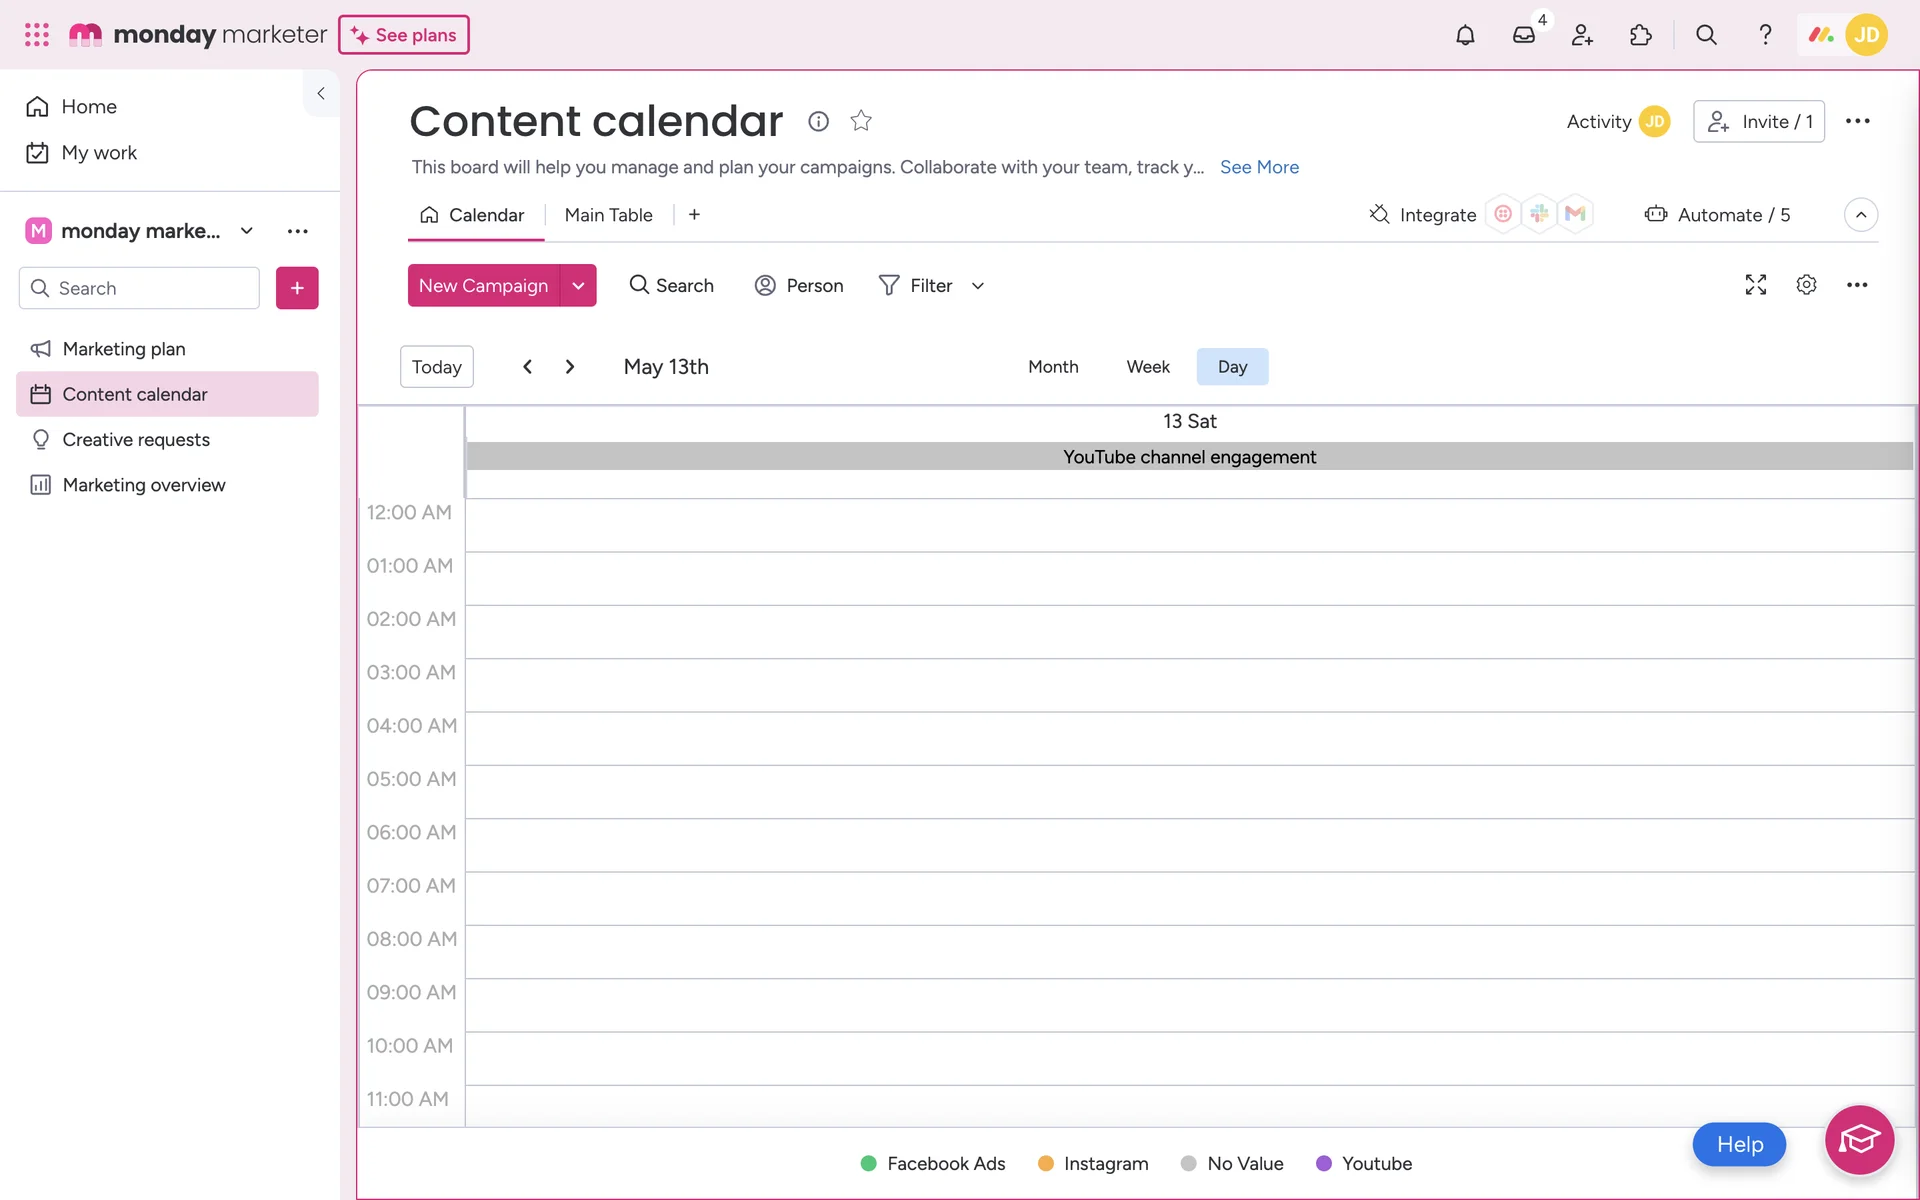Open New Campaign dropdown arrow

point(578,286)
